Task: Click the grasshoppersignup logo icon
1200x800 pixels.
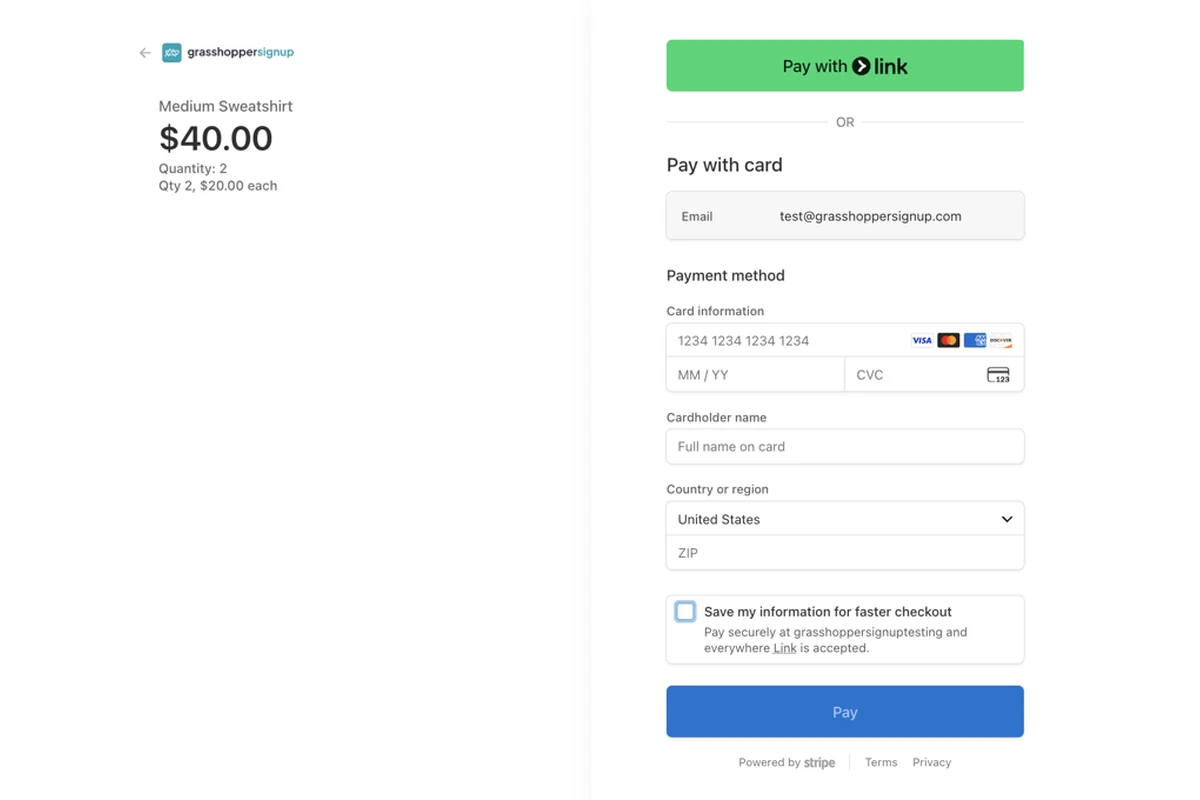Action: coord(172,52)
